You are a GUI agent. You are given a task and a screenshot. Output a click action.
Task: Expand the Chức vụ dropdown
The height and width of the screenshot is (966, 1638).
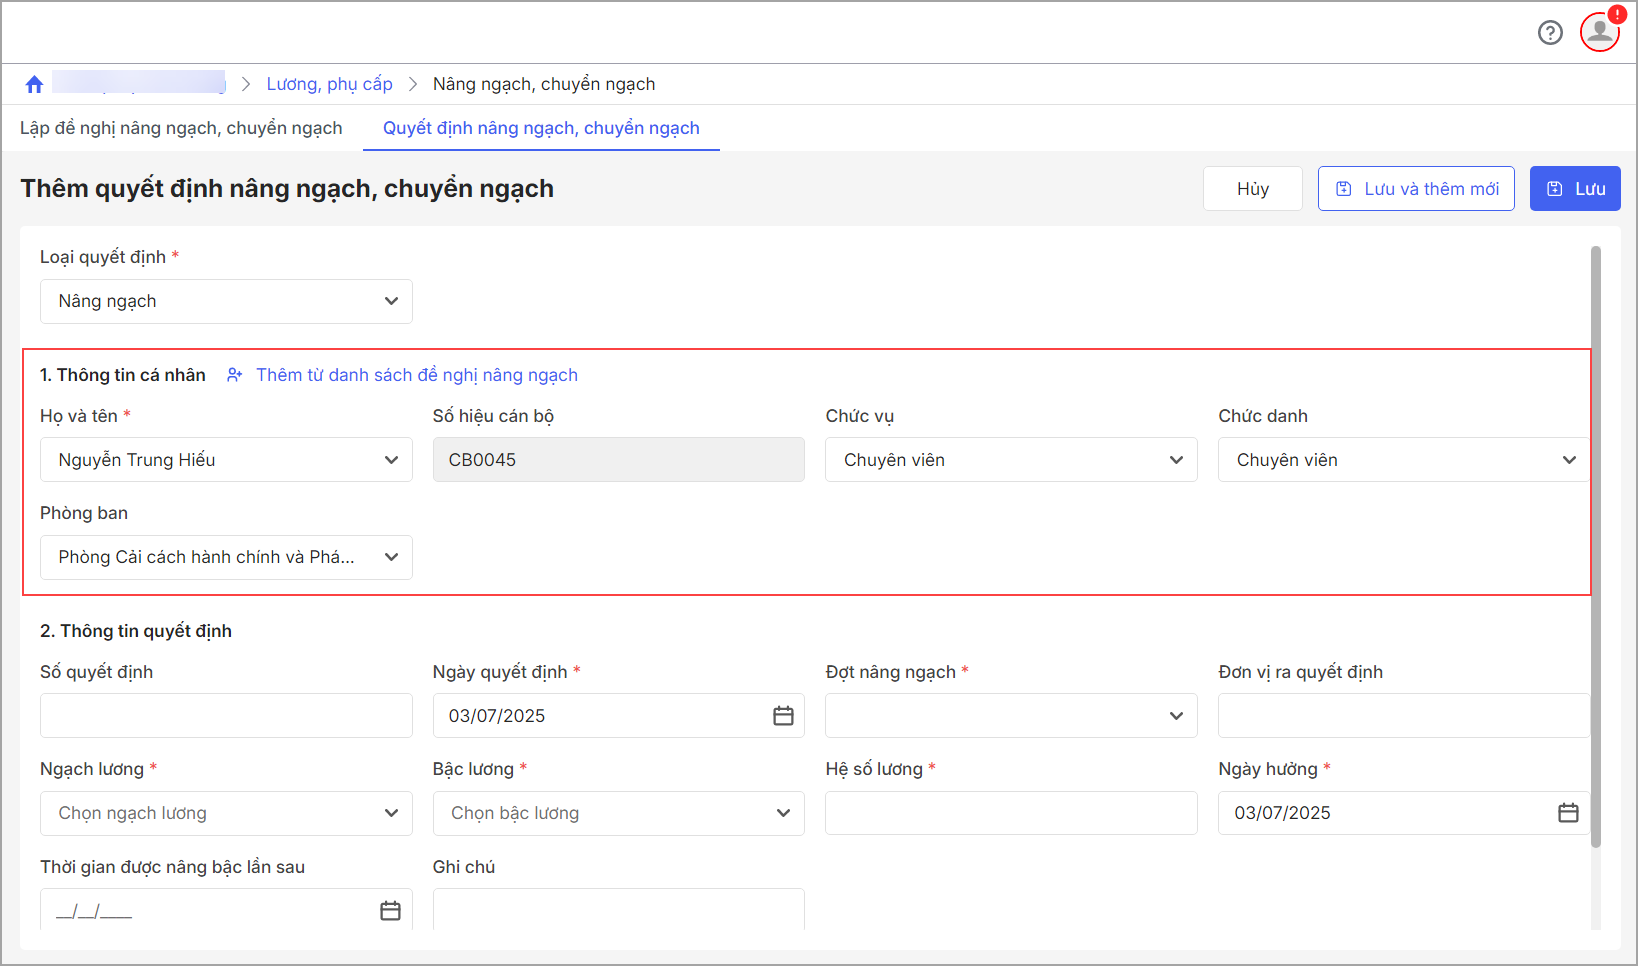click(x=1010, y=460)
